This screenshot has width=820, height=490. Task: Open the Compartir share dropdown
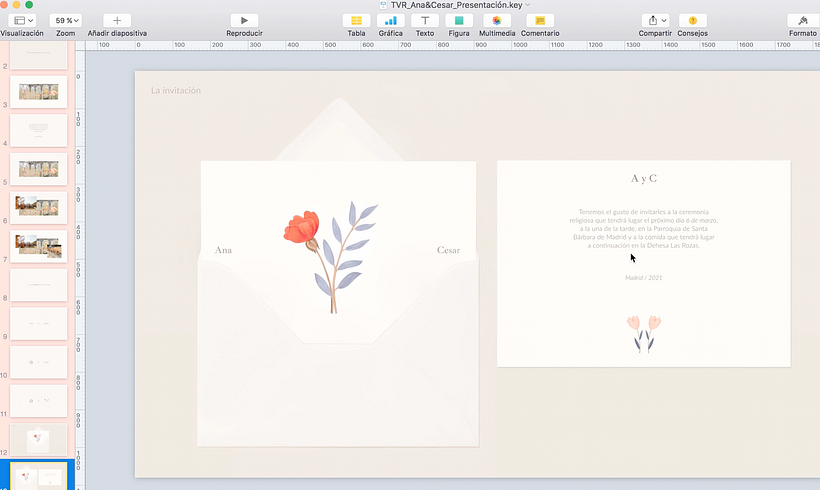pyautogui.click(x=657, y=20)
